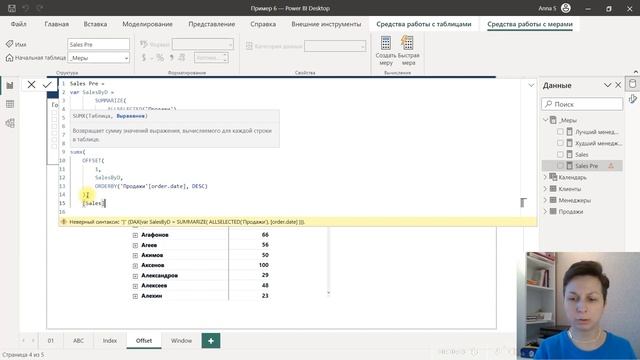Open the Формат dropdown
The image size is (640, 360).
203,44
